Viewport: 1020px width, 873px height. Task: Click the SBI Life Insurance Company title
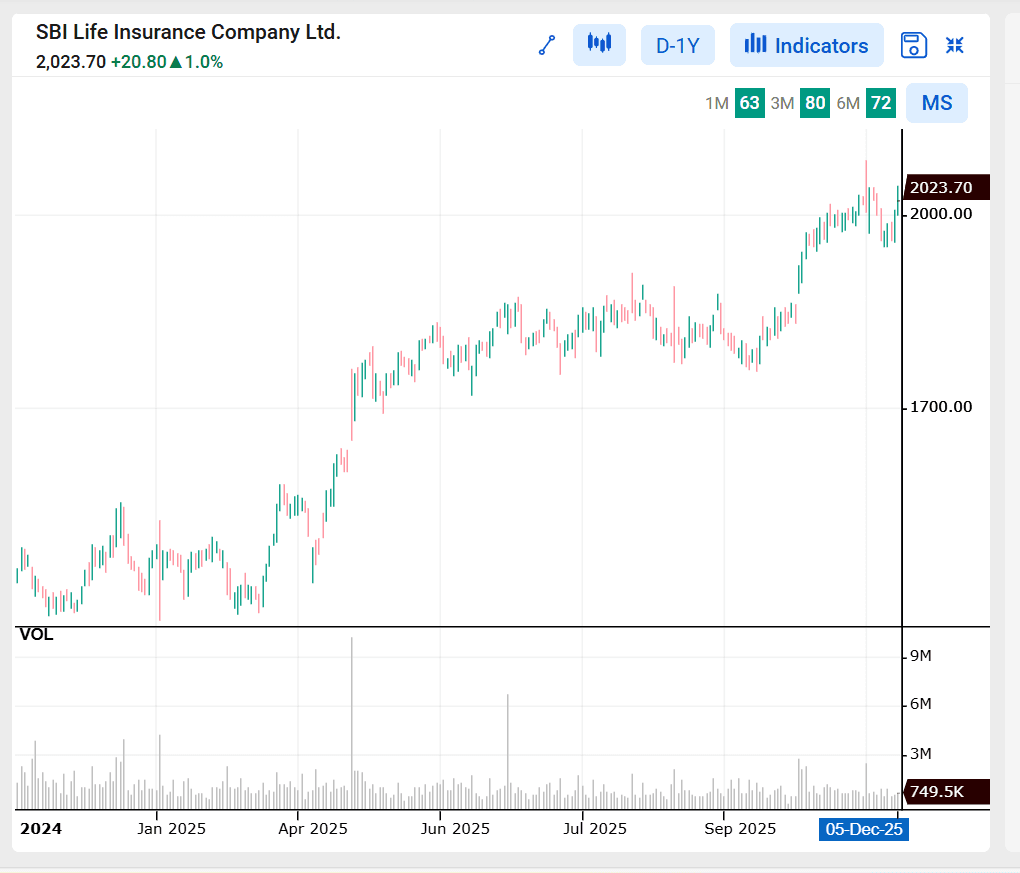point(188,32)
